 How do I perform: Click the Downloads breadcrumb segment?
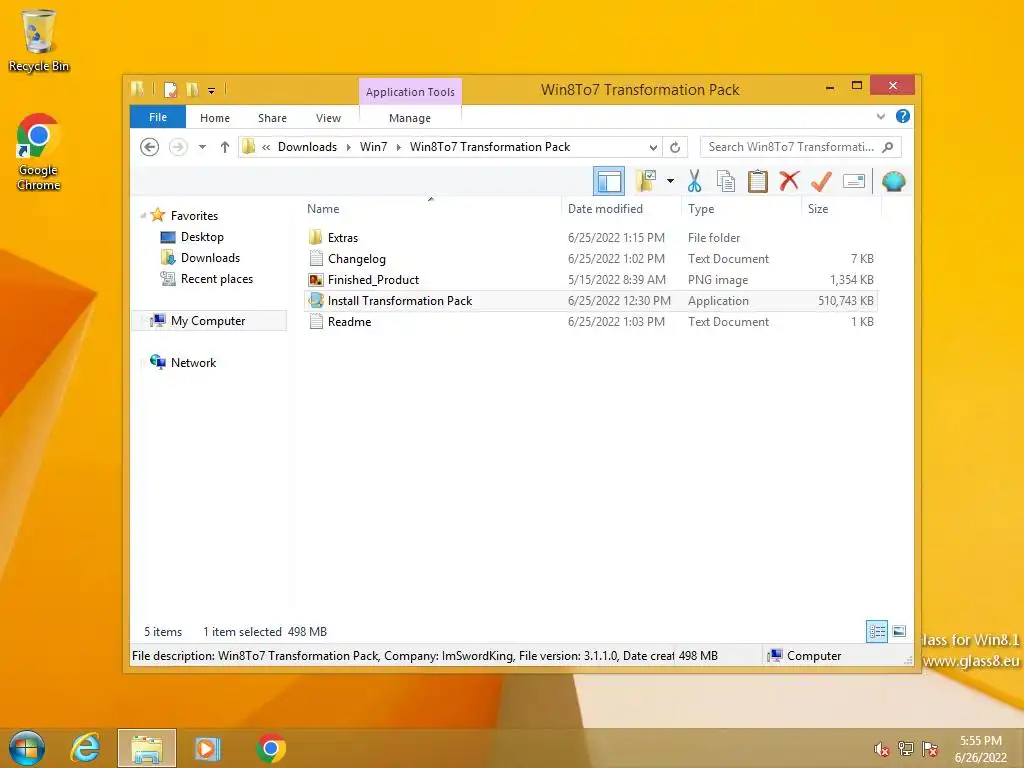307,147
